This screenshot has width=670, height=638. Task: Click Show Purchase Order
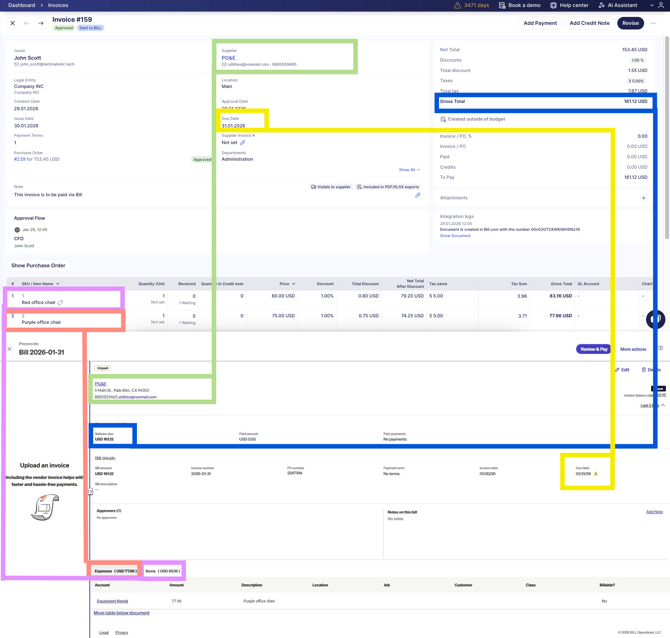coord(38,265)
